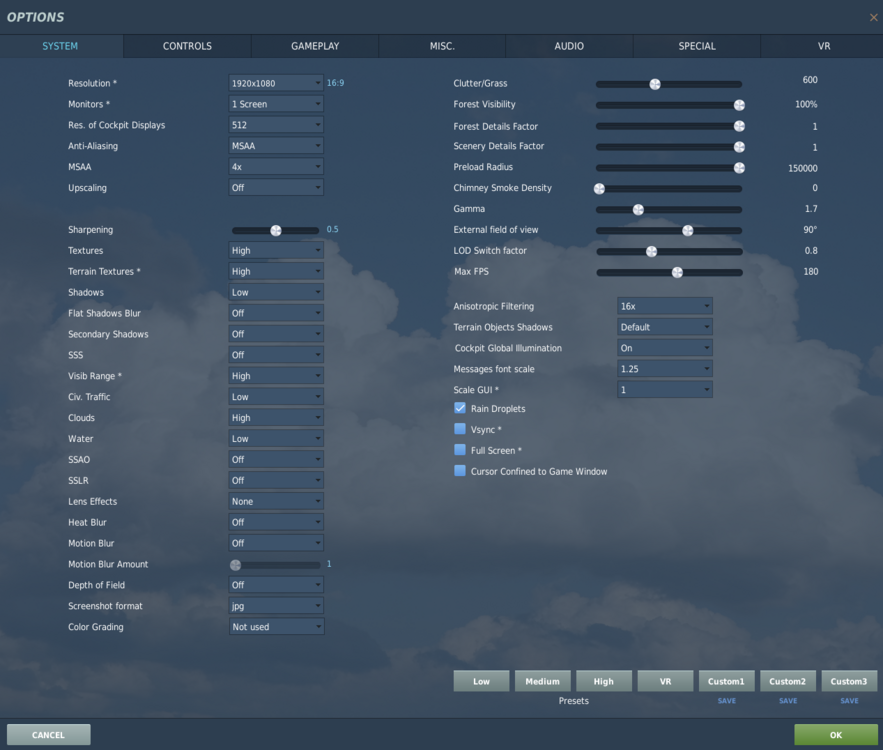
Task: Enable the Vsync checkbox
Action: click(x=460, y=429)
